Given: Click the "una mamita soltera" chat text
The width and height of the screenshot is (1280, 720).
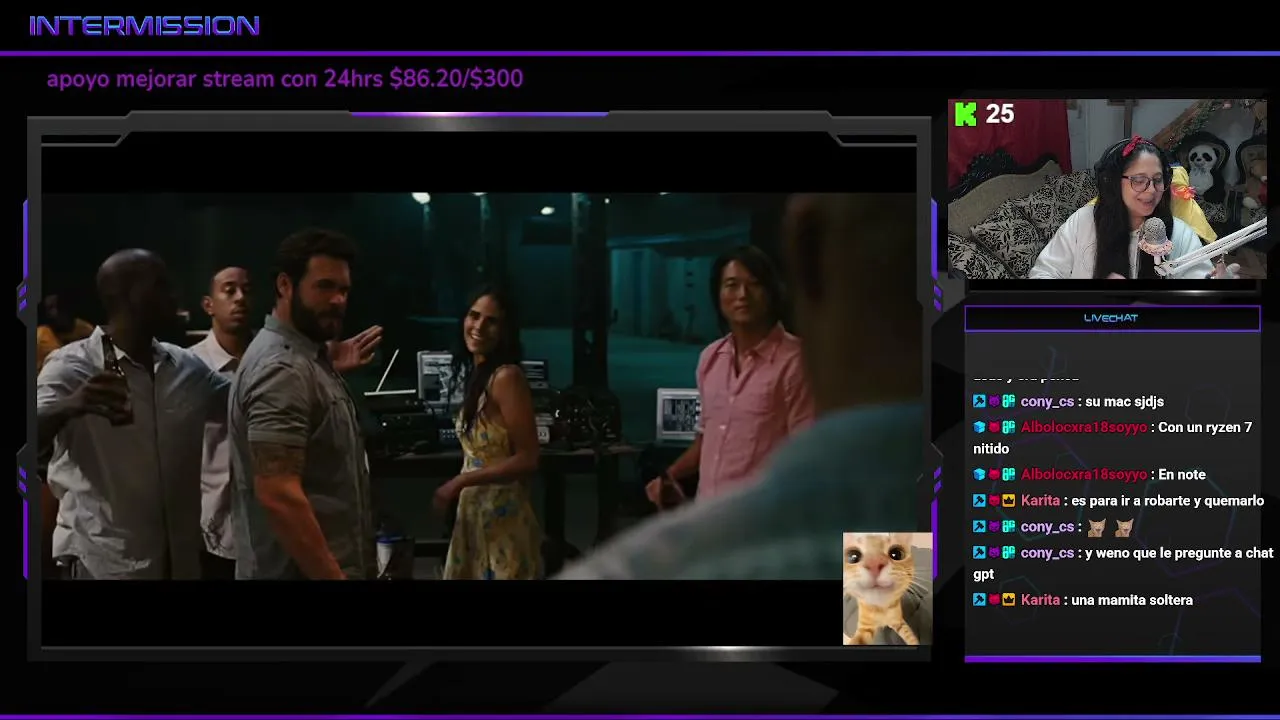Looking at the screenshot, I should pyautogui.click(x=1132, y=600).
